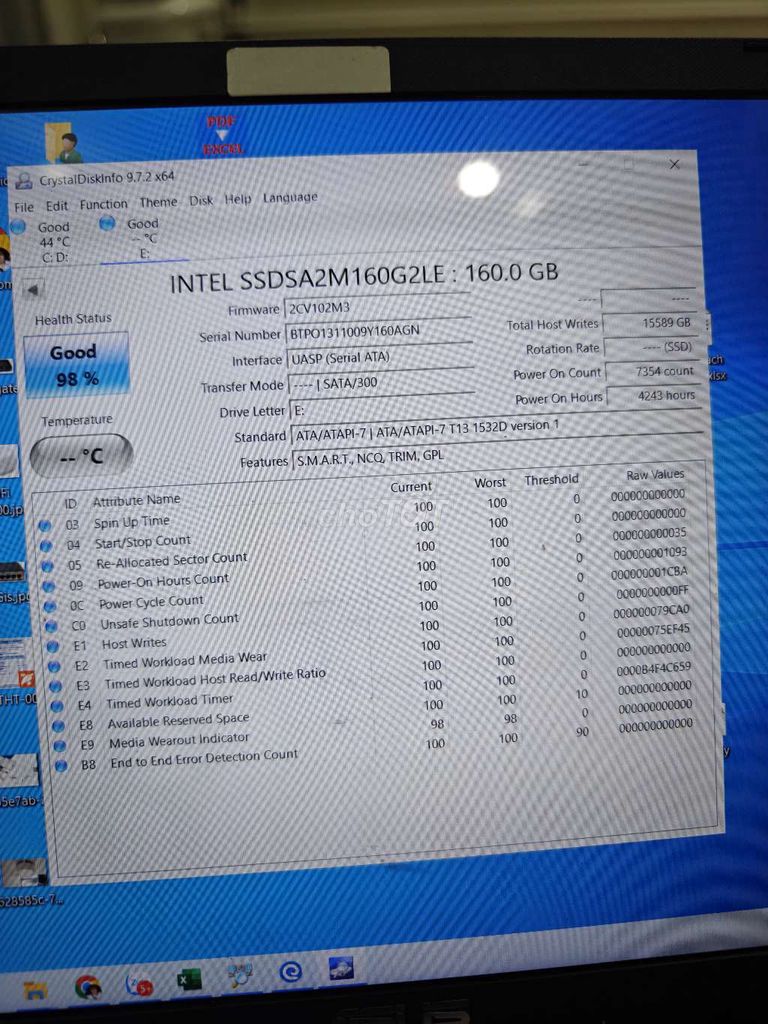Open the Theme menu
768x1024 pixels.
(x=158, y=202)
